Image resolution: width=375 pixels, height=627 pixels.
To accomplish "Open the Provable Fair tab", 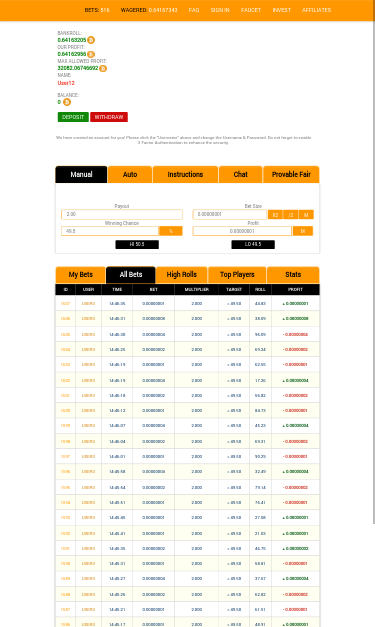I will [291, 174].
